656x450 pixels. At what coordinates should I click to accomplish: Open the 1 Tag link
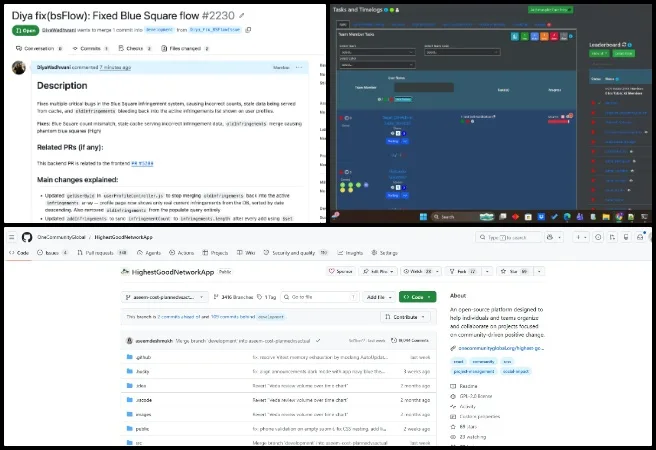click(x=266, y=297)
